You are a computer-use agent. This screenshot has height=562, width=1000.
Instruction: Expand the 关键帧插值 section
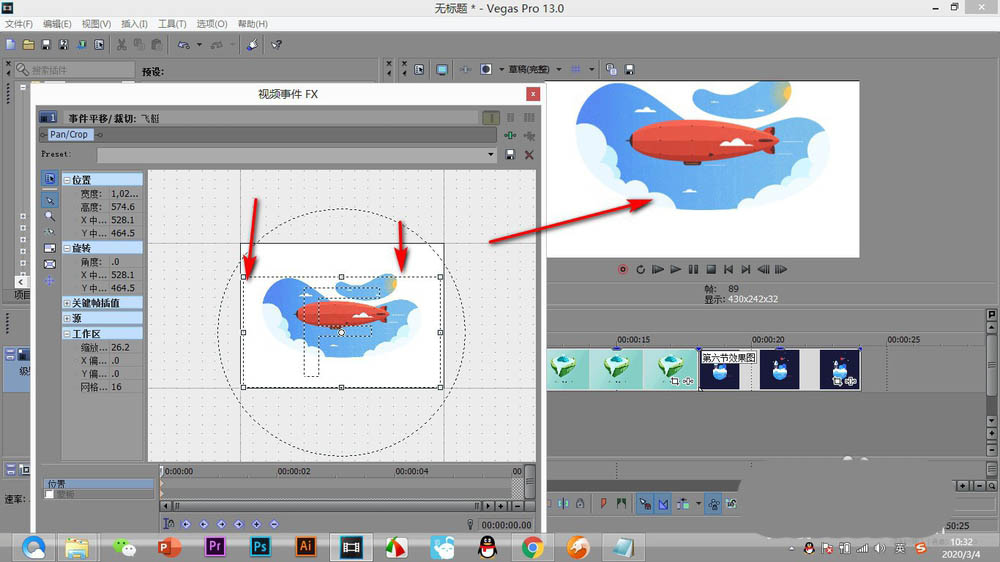pyautogui.click(x=67, y=303)
